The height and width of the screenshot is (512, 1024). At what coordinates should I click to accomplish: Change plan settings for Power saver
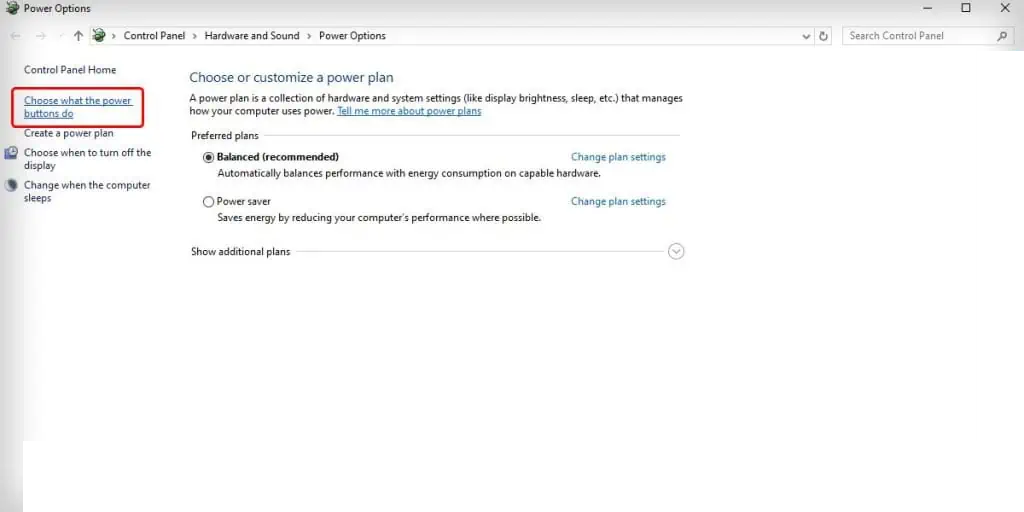tap(618, 201)
